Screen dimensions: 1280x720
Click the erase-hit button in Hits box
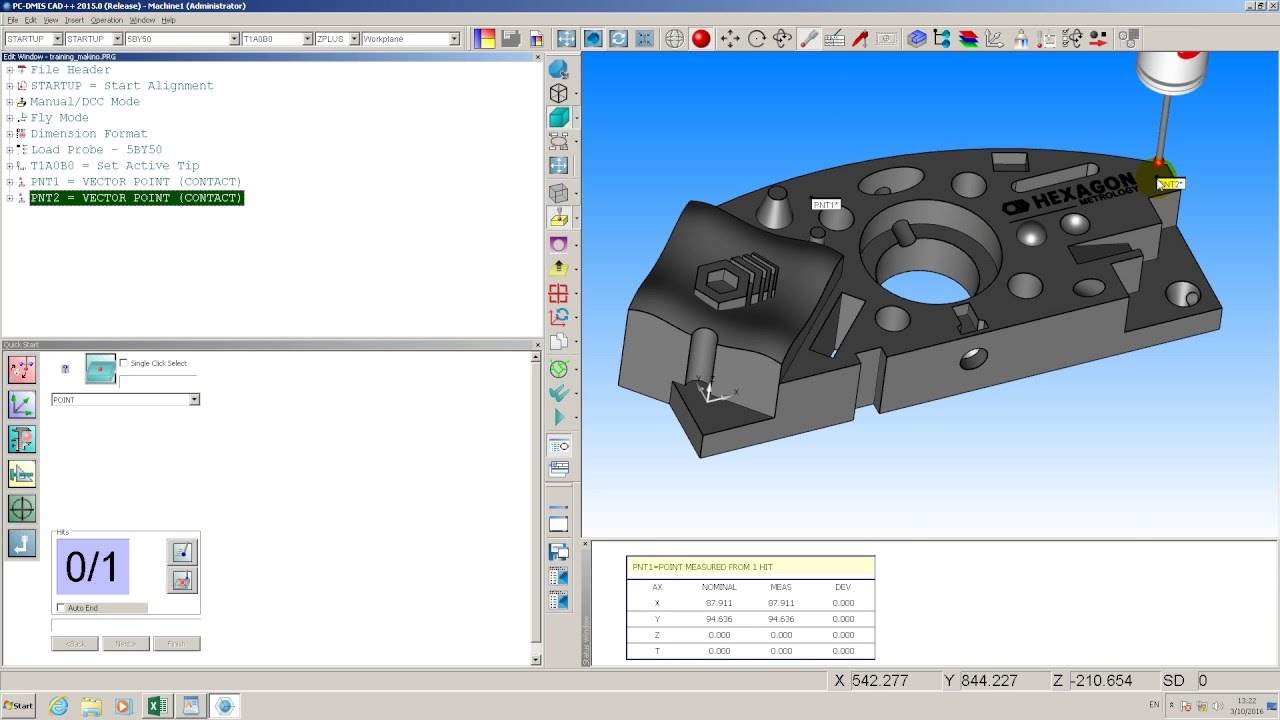(x=182, y=580)
